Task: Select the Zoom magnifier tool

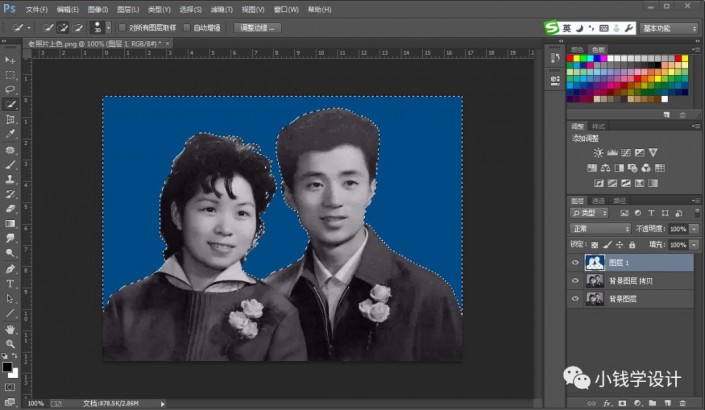Action: click(x=10, y=343)
